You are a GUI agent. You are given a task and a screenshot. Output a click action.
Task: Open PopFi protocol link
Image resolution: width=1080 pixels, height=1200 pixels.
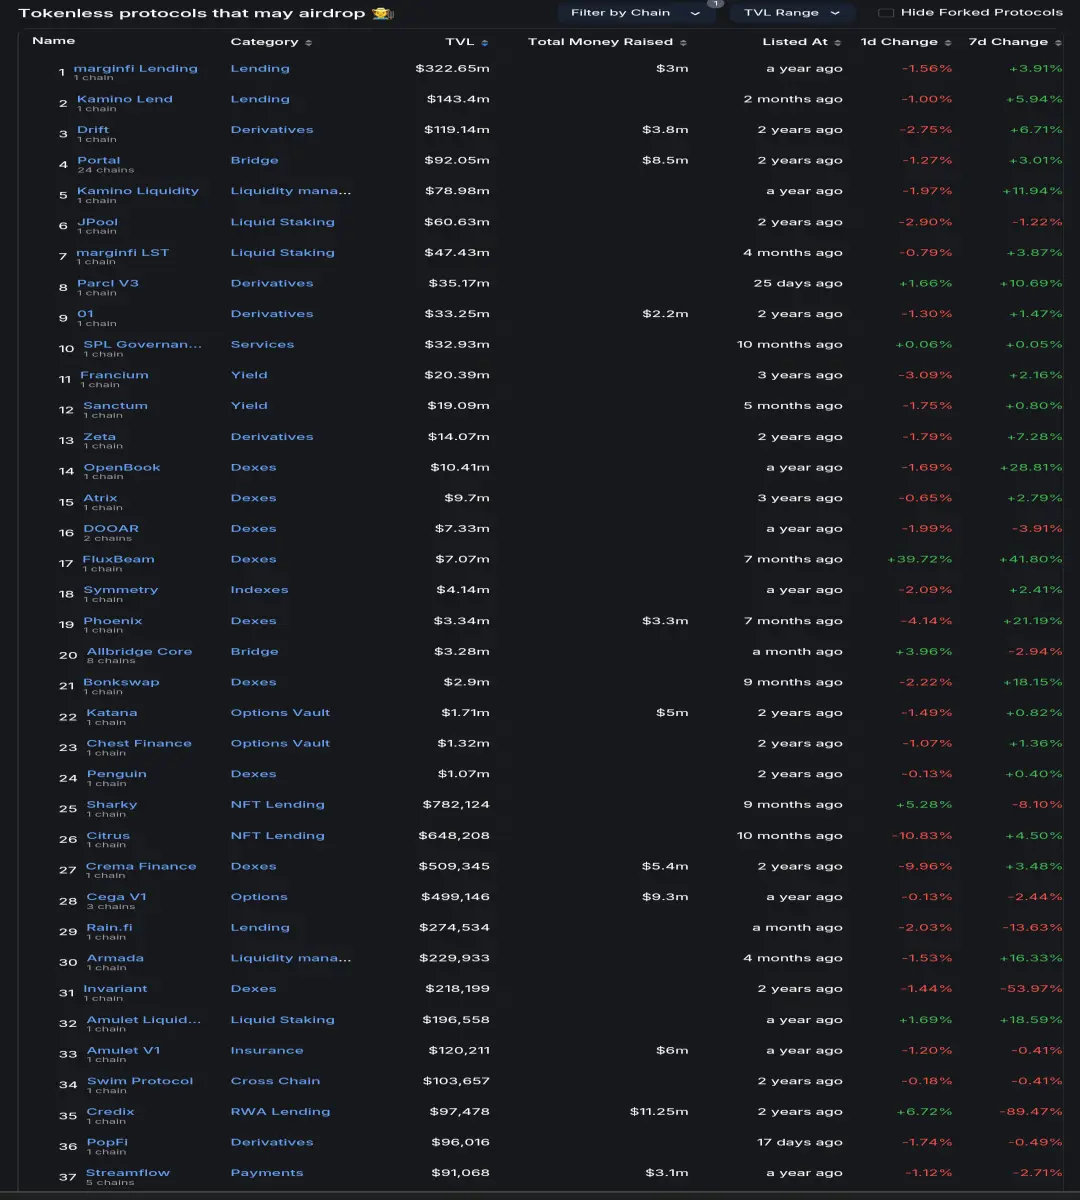click(107, 1142)
